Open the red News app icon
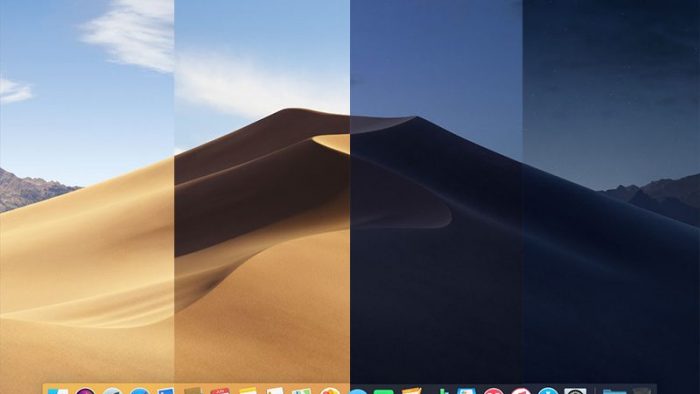The image size is (700, 394). click(x=494, y=391)
